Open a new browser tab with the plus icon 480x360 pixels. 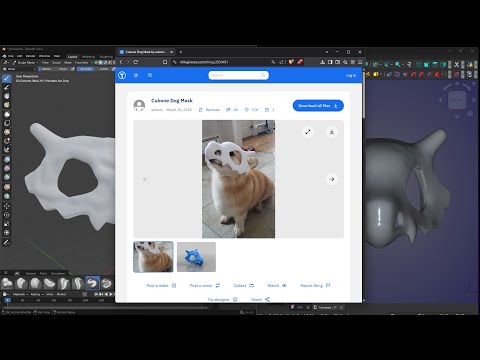[x=181, y=52]
